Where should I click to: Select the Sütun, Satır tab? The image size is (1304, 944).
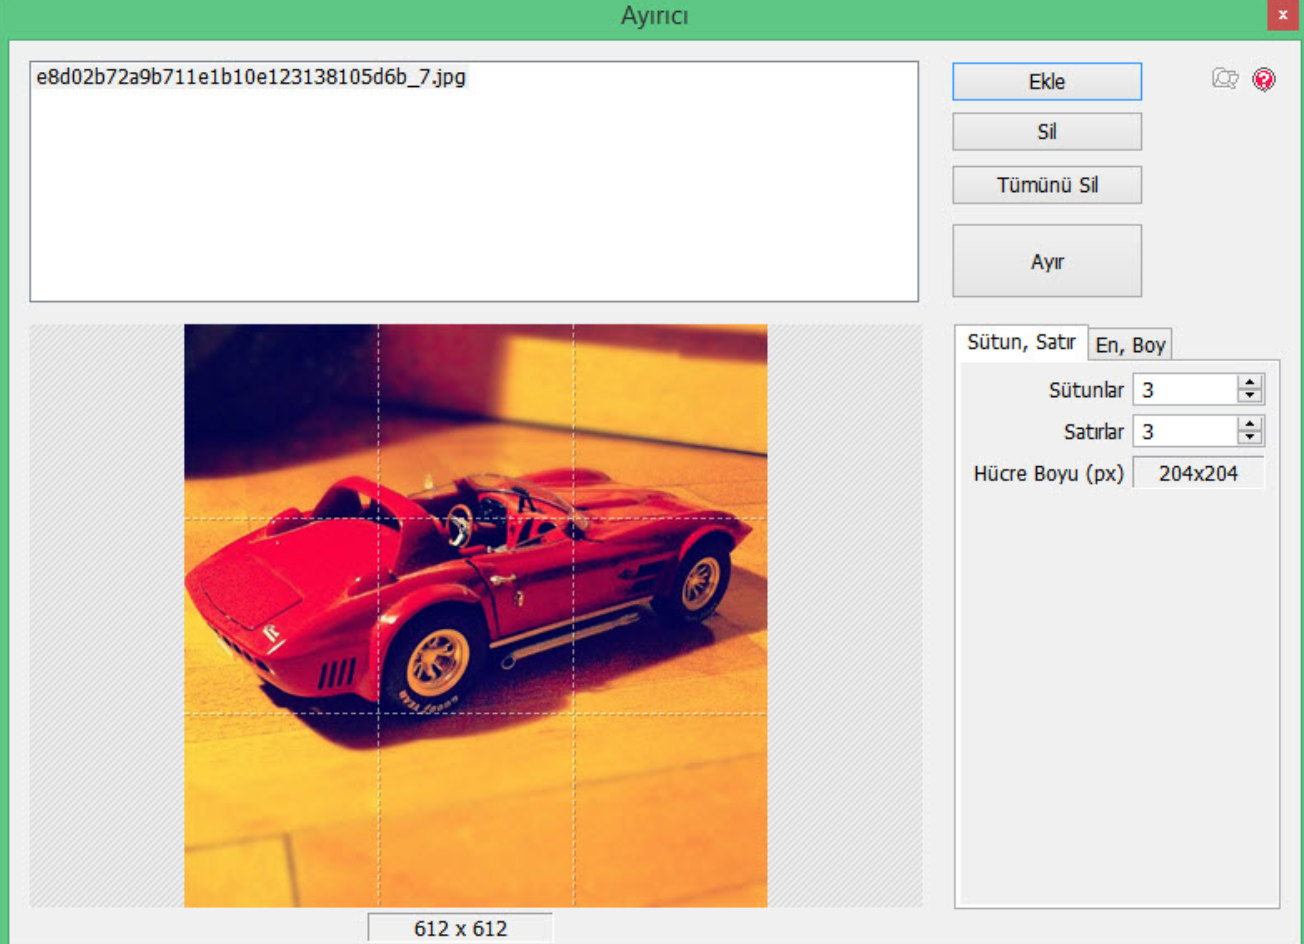(x=1020, y=343)
